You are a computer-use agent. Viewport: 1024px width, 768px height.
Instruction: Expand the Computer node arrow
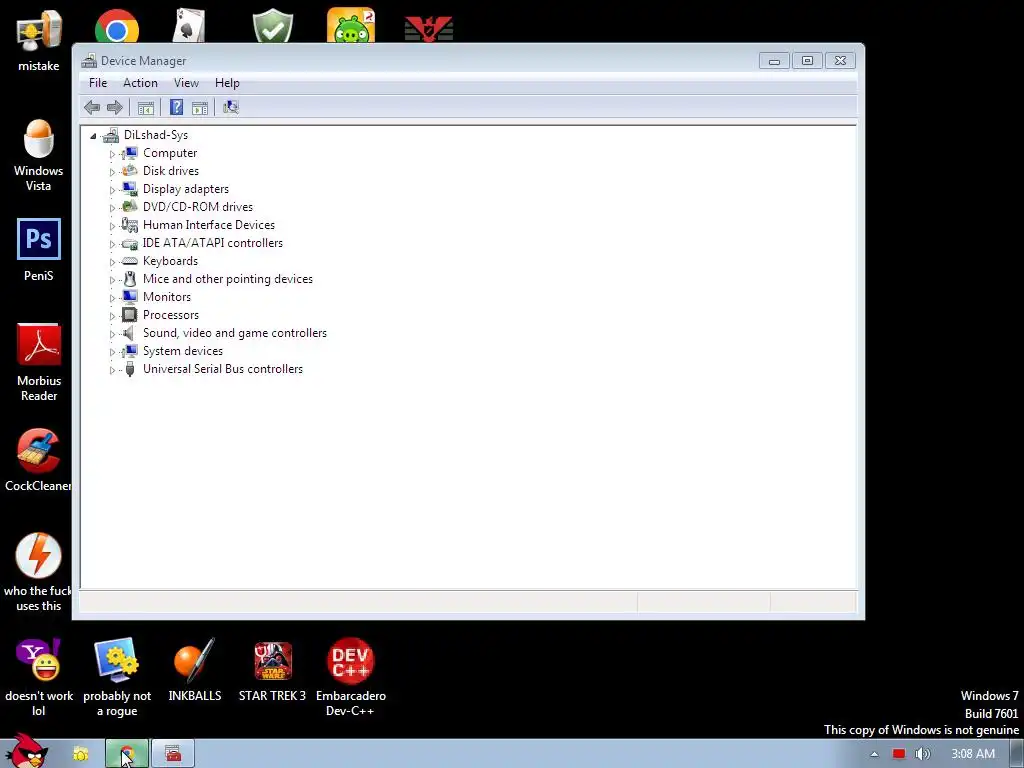coord(112,153)
